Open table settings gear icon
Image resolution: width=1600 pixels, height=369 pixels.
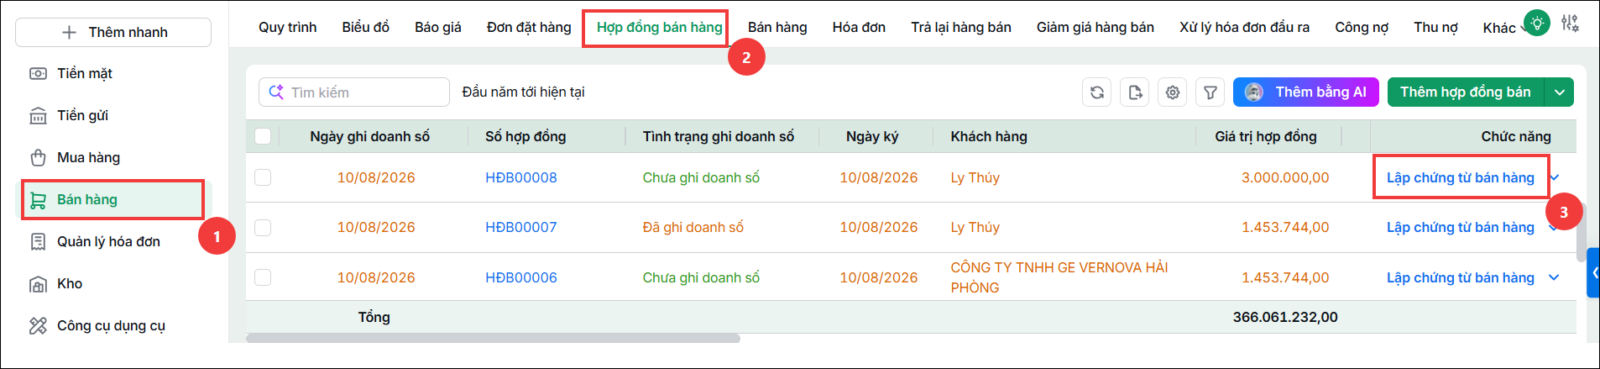[1173, 92]
